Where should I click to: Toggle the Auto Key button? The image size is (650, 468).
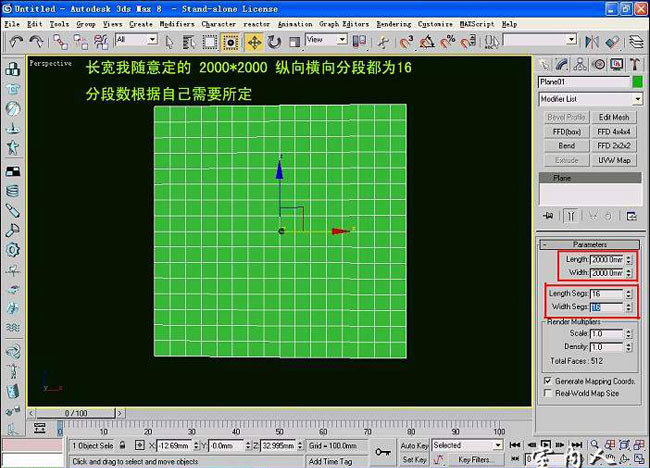coord(414,446)
